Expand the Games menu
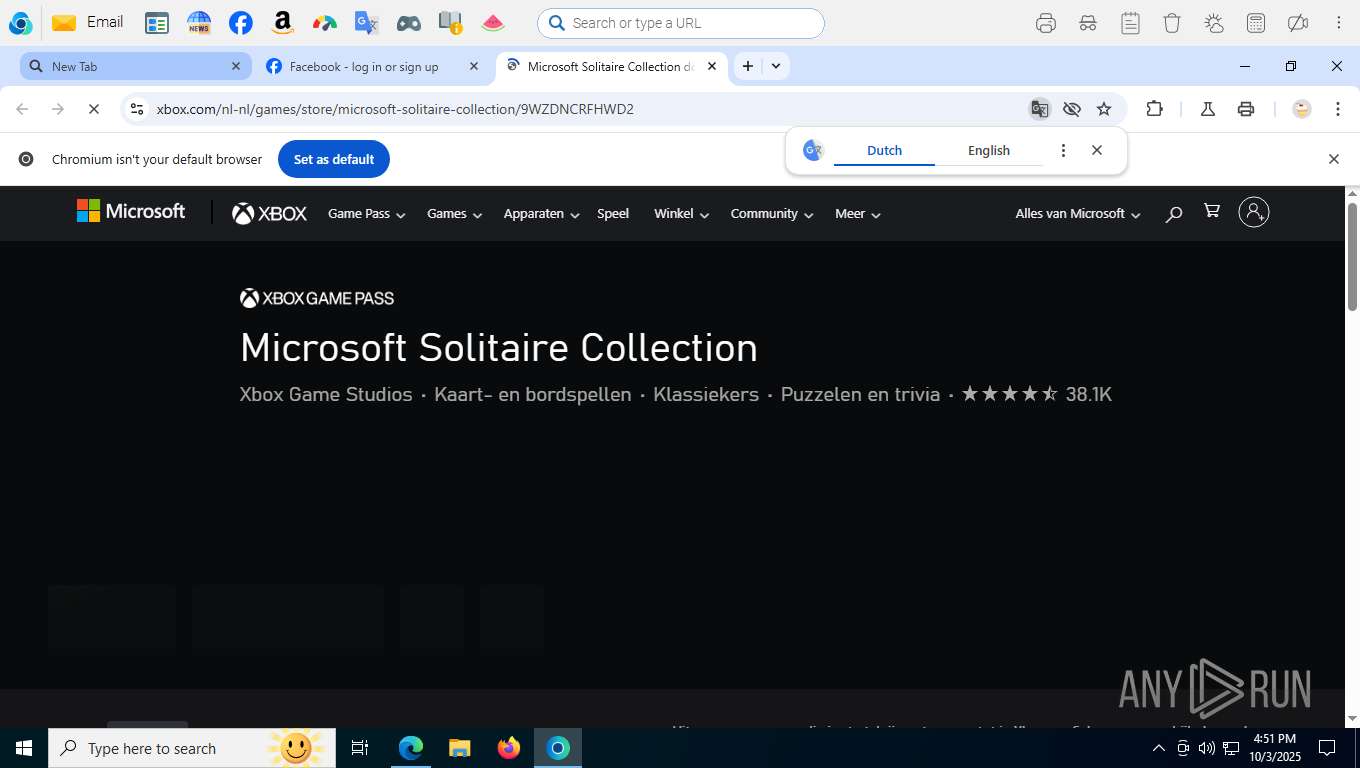This screenshot has height=768, width=1360. coord(454,214)
